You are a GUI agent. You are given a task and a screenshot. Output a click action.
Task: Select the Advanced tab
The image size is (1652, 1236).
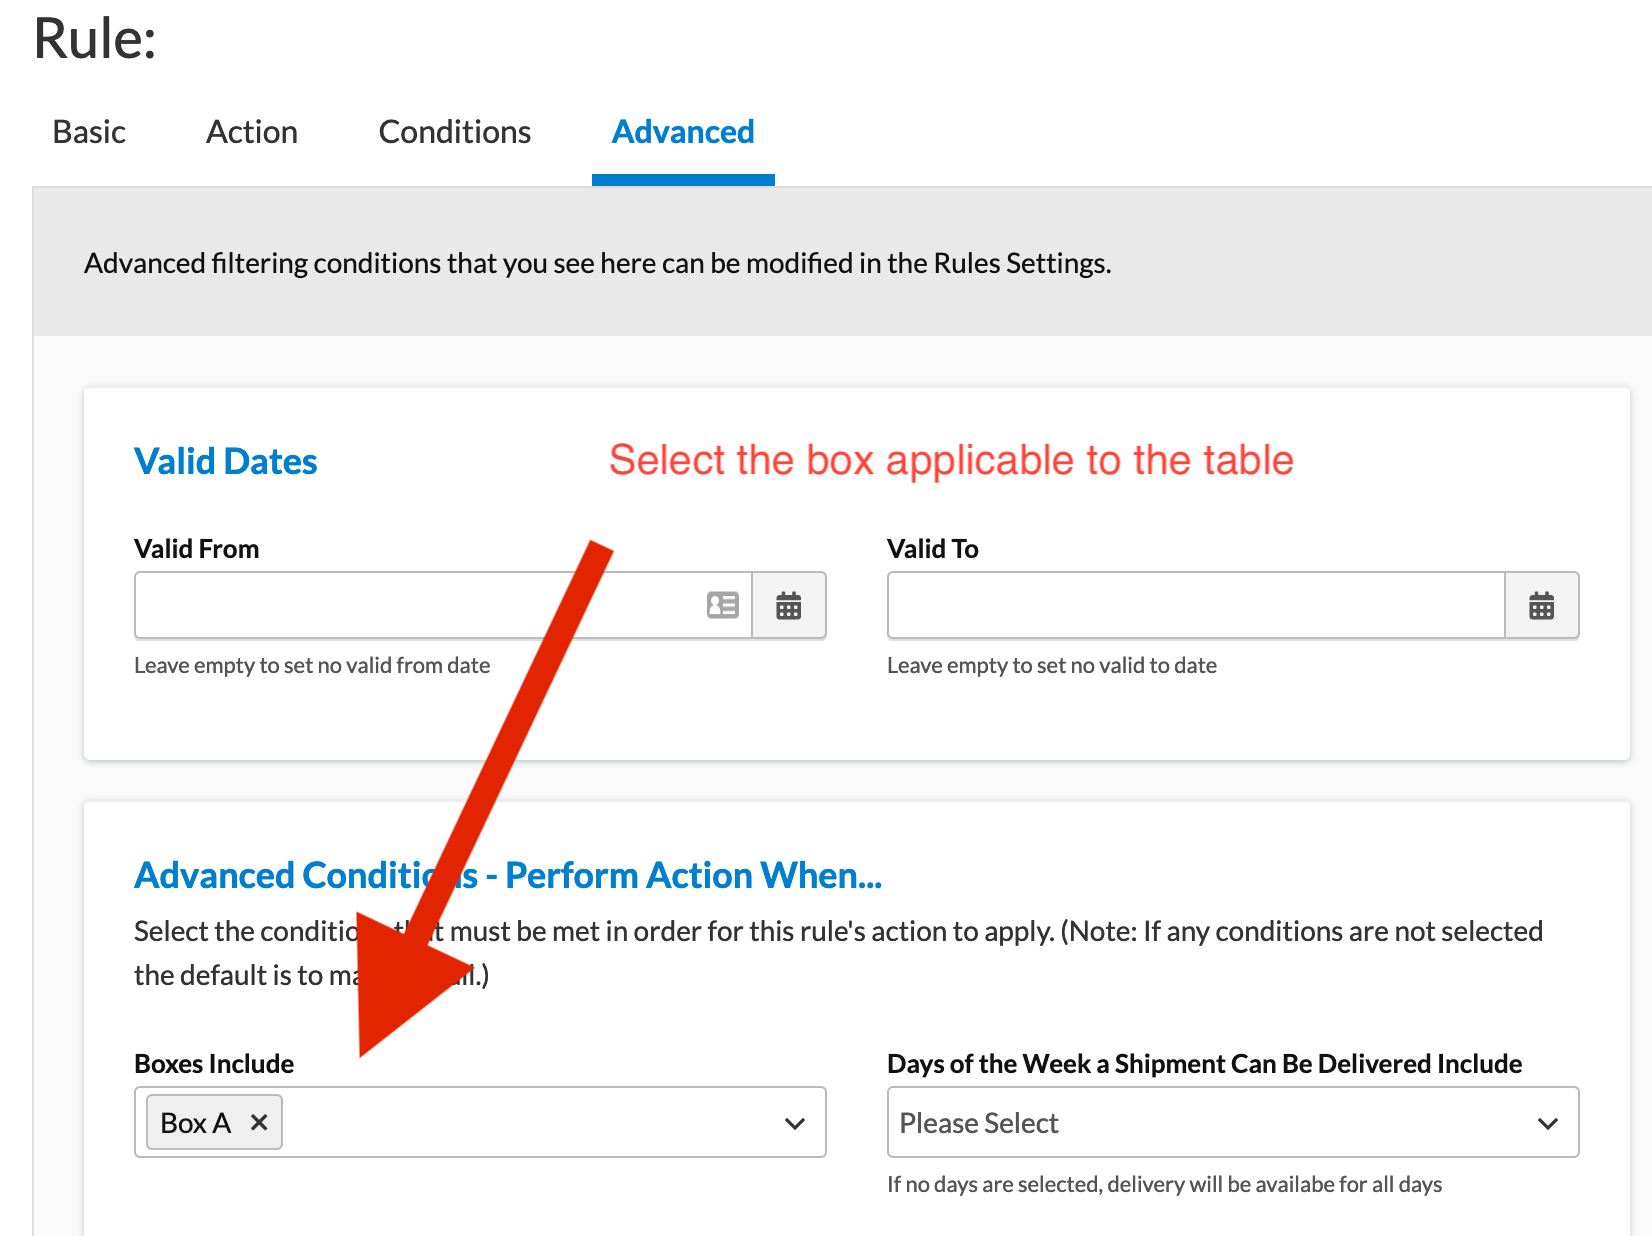click(x=683, y=131)
